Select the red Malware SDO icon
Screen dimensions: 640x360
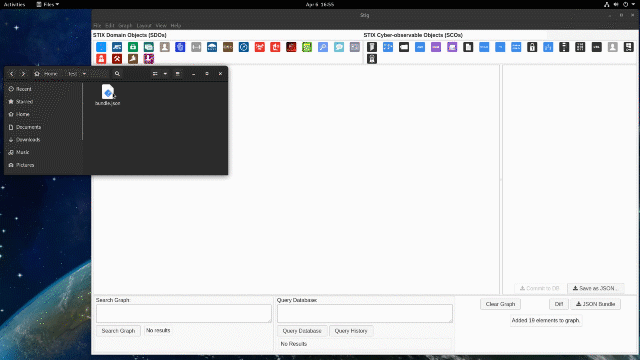(x=260, y=47)
